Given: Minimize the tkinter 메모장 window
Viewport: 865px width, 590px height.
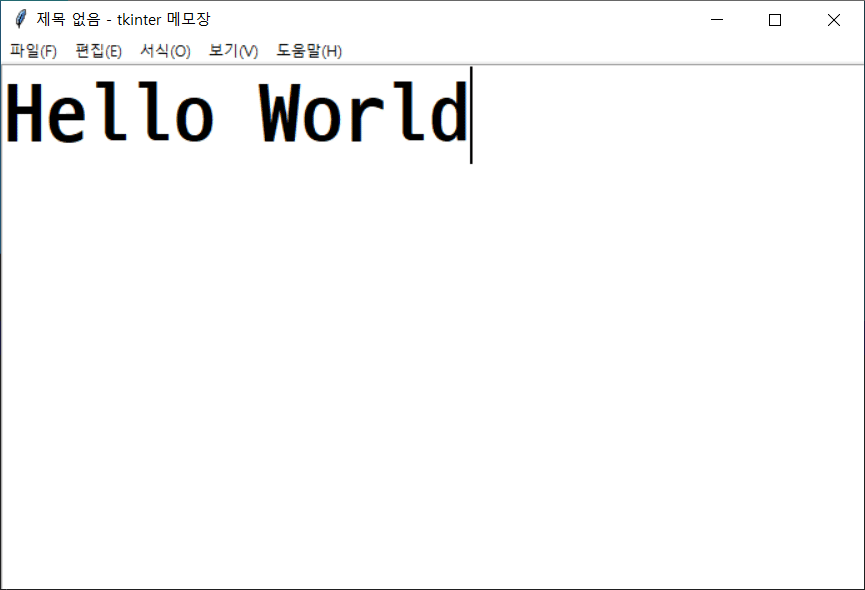Looking at the screenshot, I should (717, 20).
